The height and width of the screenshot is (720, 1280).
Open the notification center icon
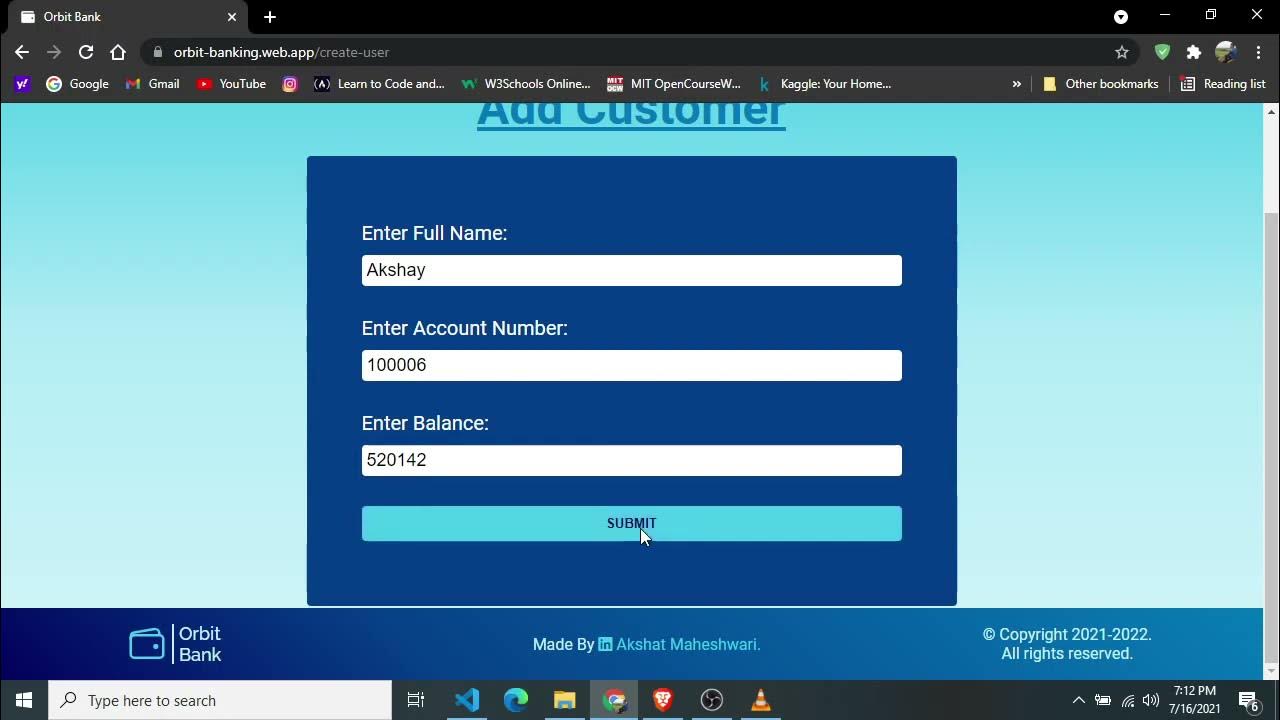coord(1249,700)
